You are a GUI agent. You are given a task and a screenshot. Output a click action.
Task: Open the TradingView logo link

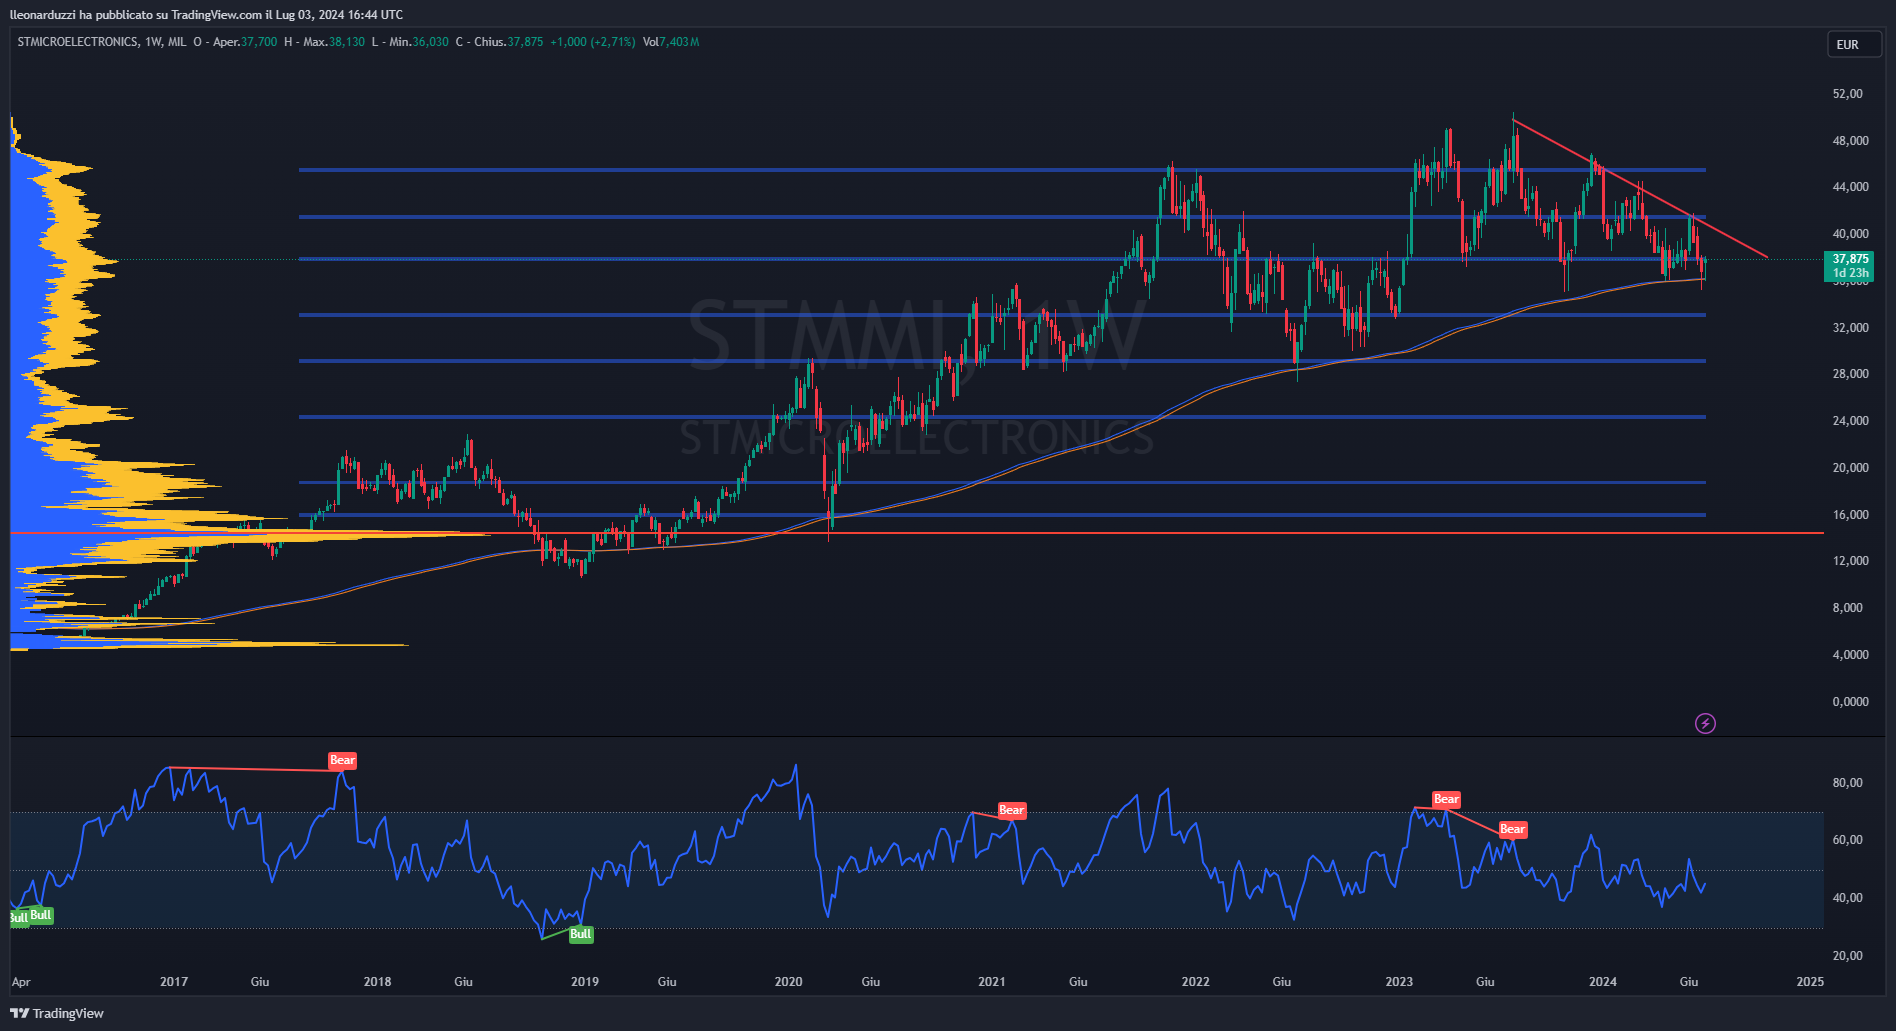57,1013
